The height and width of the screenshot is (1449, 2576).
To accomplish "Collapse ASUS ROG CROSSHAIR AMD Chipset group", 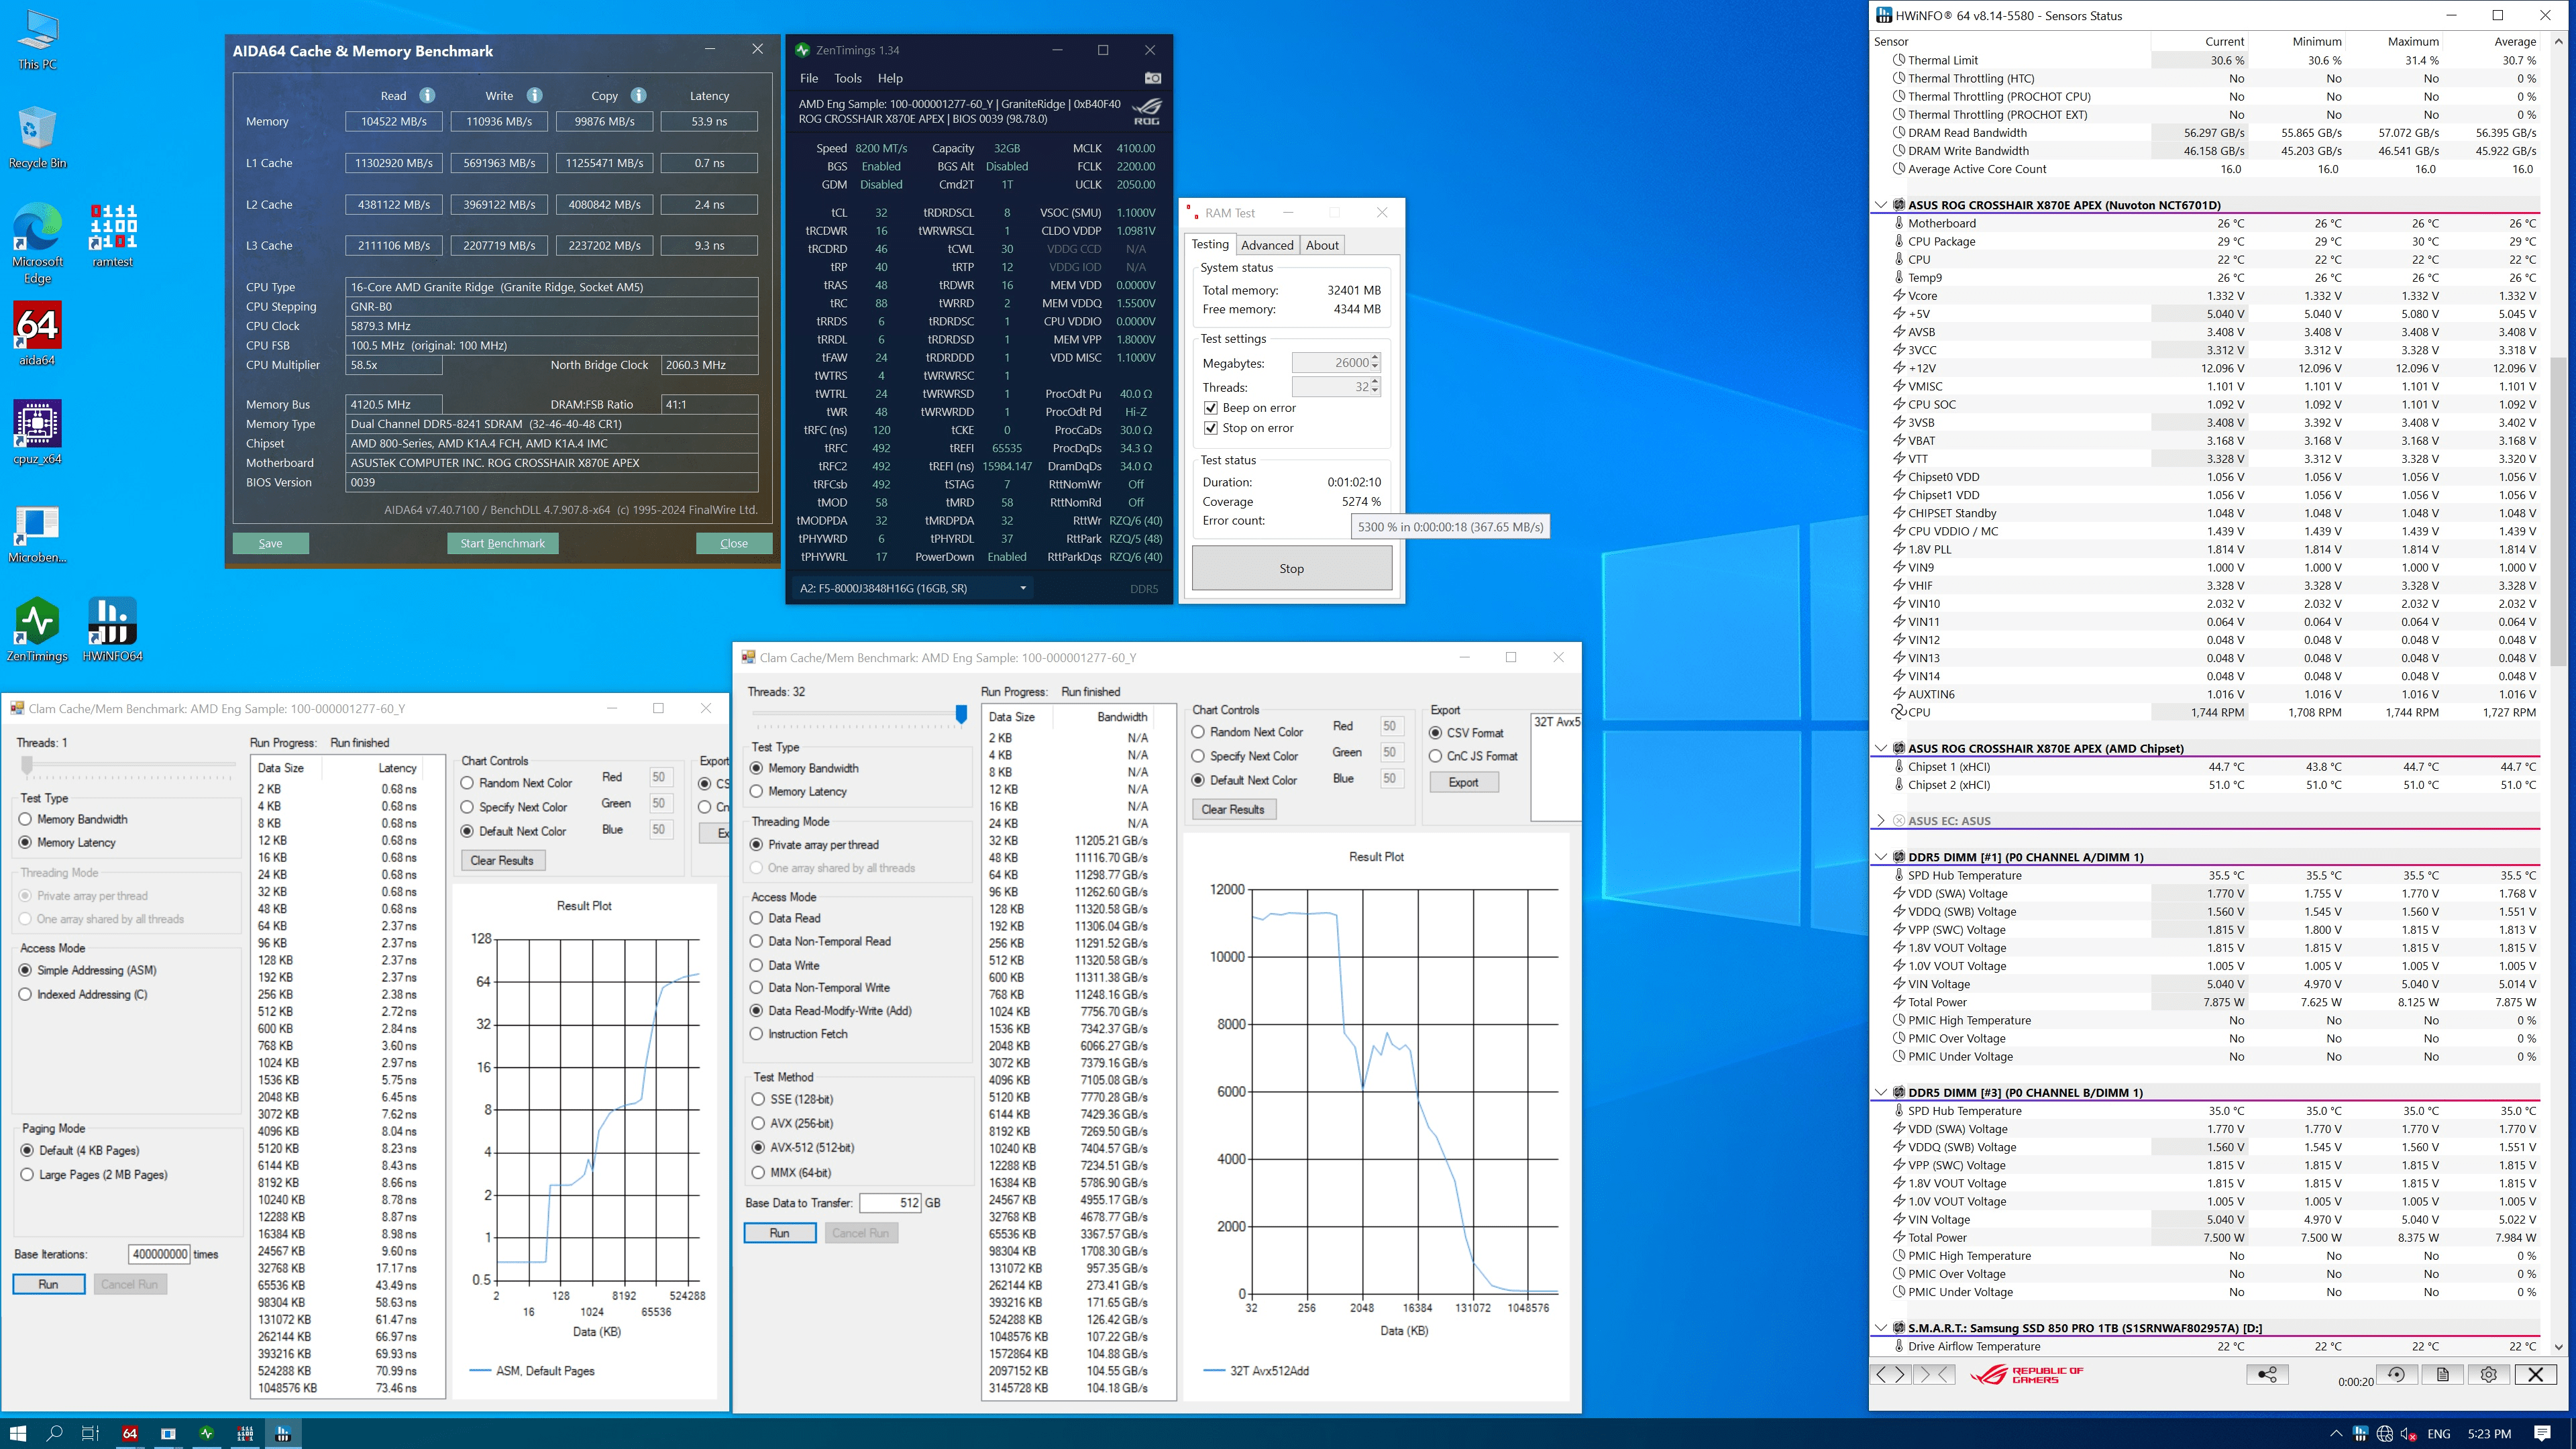I will click(x=1880, y=748).
